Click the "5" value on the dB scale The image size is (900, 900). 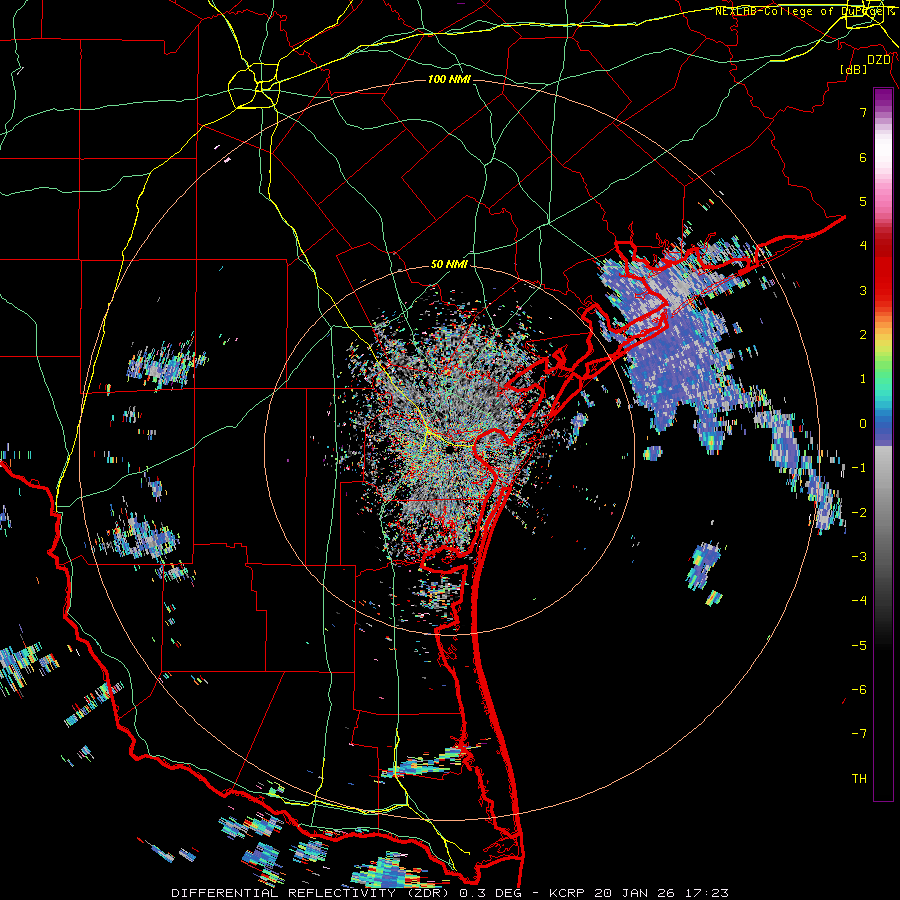click(863, 201)
